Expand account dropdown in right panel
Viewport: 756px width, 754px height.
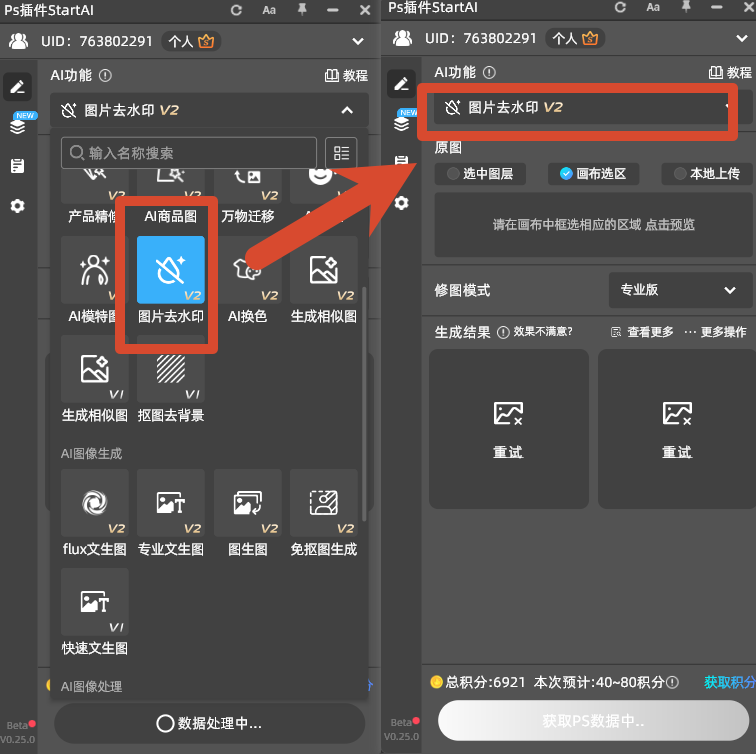tap(742, 39)
